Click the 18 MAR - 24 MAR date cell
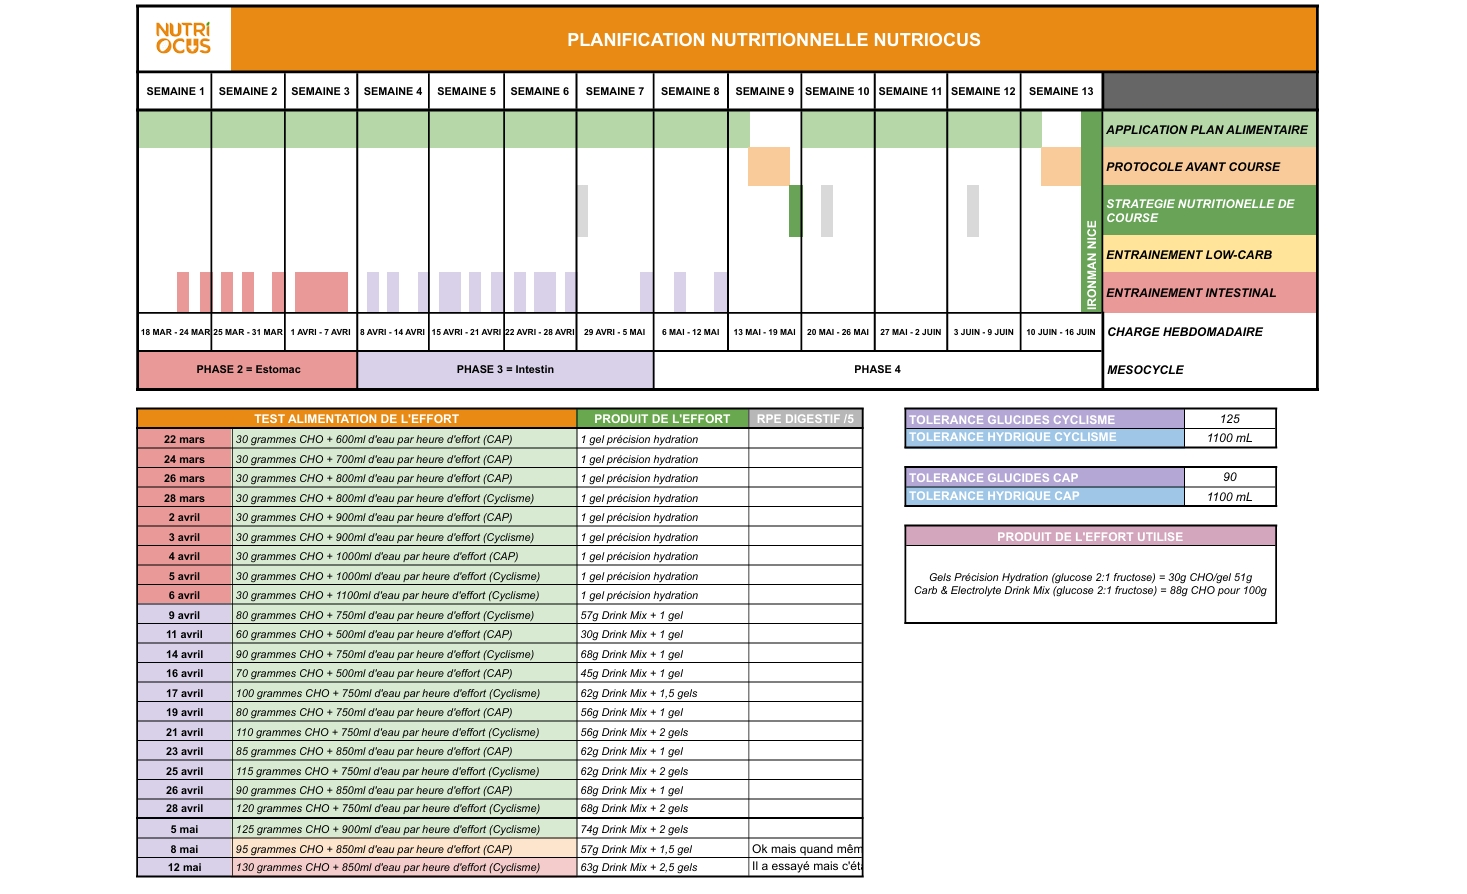The height and width of the screenshot is (894, 1467). pos(175,332)
